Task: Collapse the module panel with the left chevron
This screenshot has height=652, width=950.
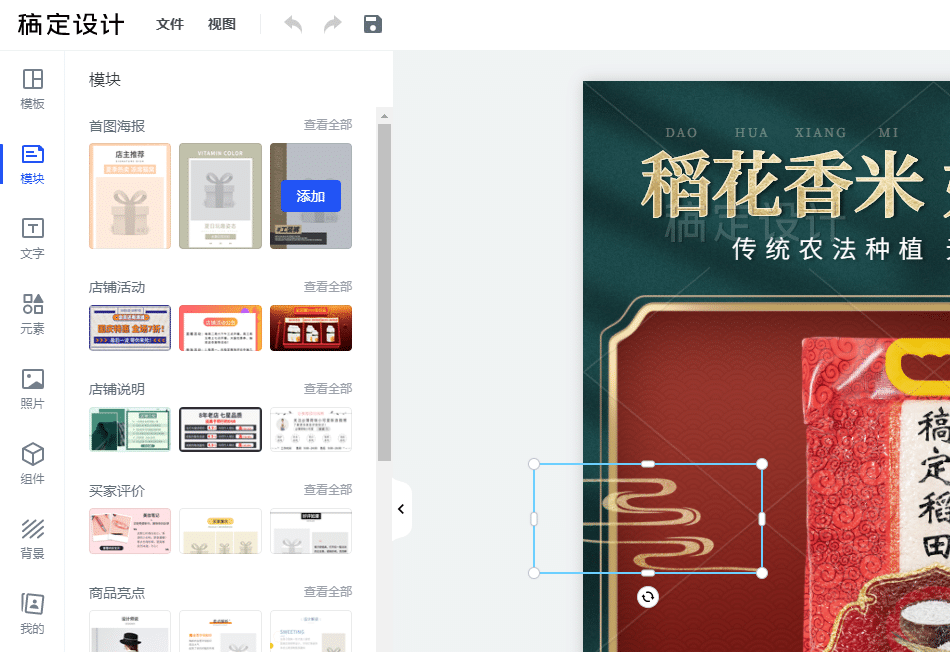Action: pos(401,509)
